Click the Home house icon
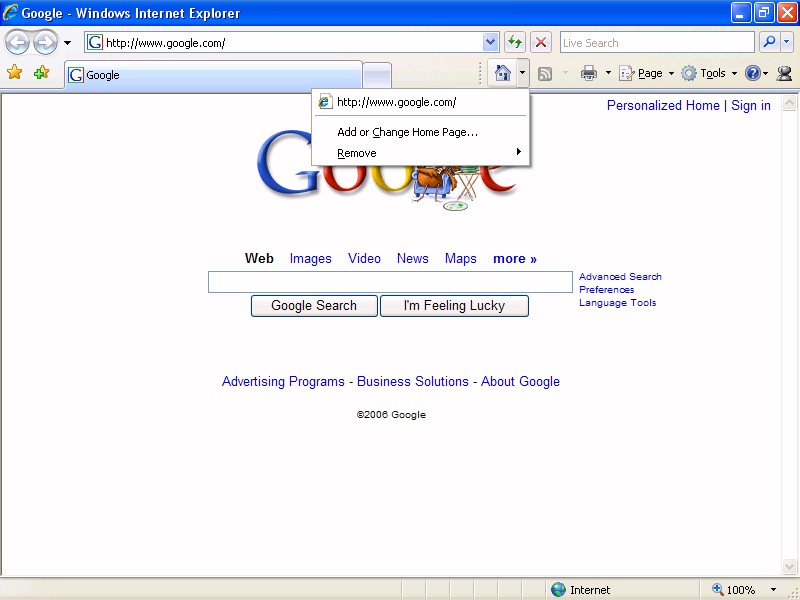Image resolution: width=800 pixels, height=600 pixels. (x=503, y=73)
